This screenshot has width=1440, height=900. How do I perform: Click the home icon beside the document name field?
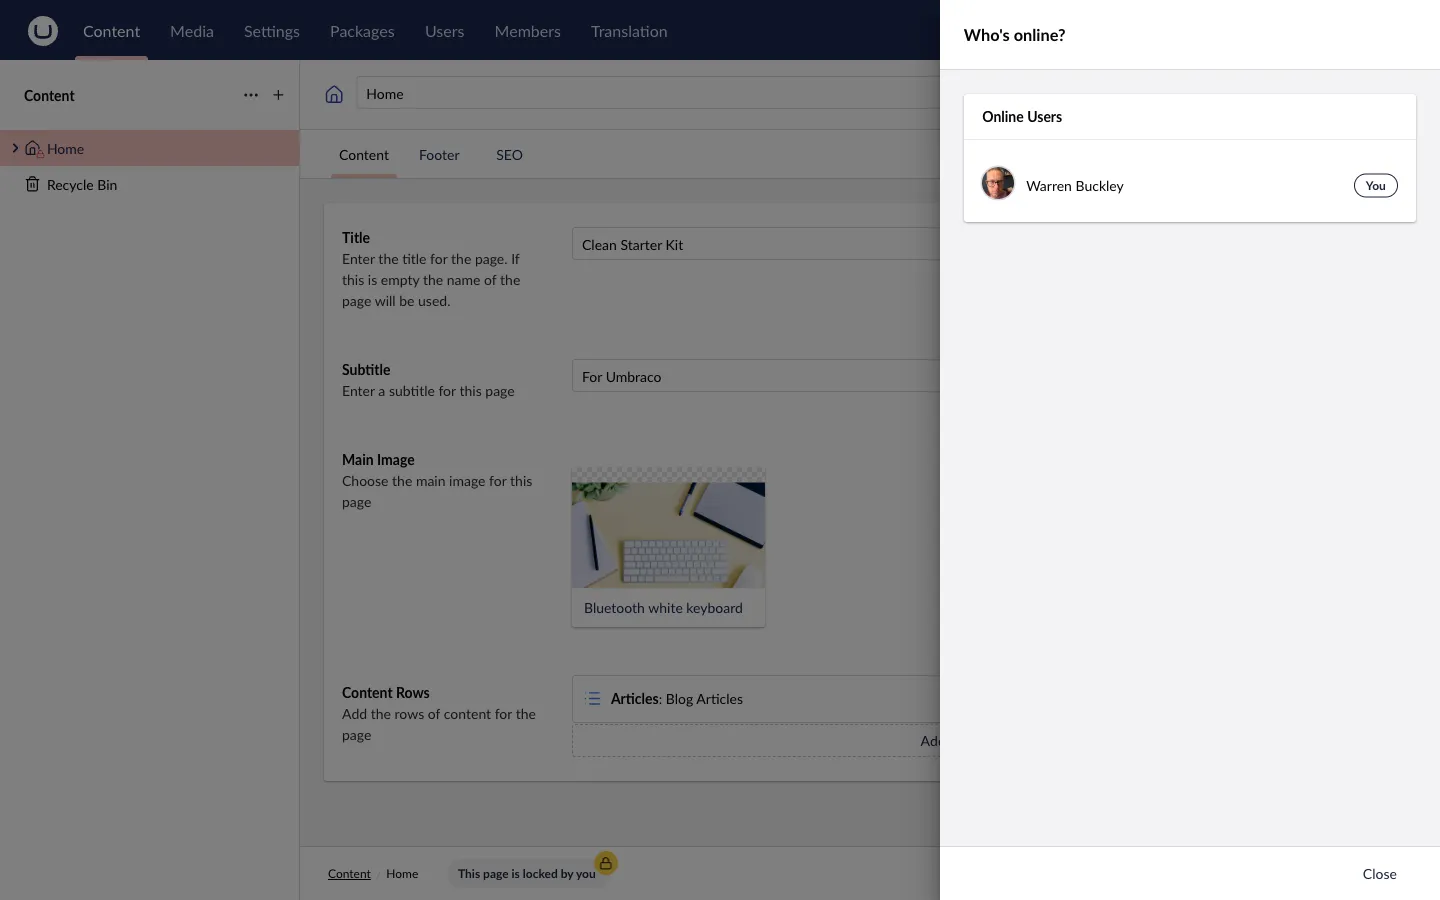click(x=334, y=93)
